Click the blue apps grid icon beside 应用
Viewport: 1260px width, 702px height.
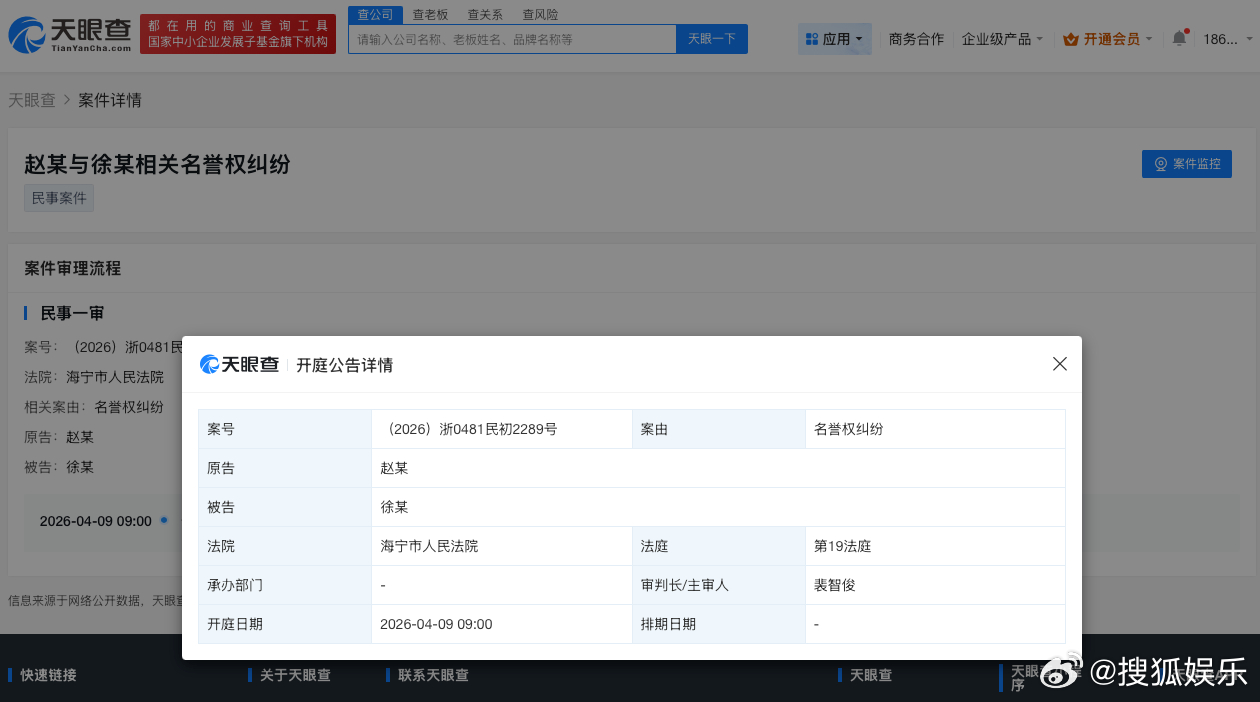coord(812,38)
